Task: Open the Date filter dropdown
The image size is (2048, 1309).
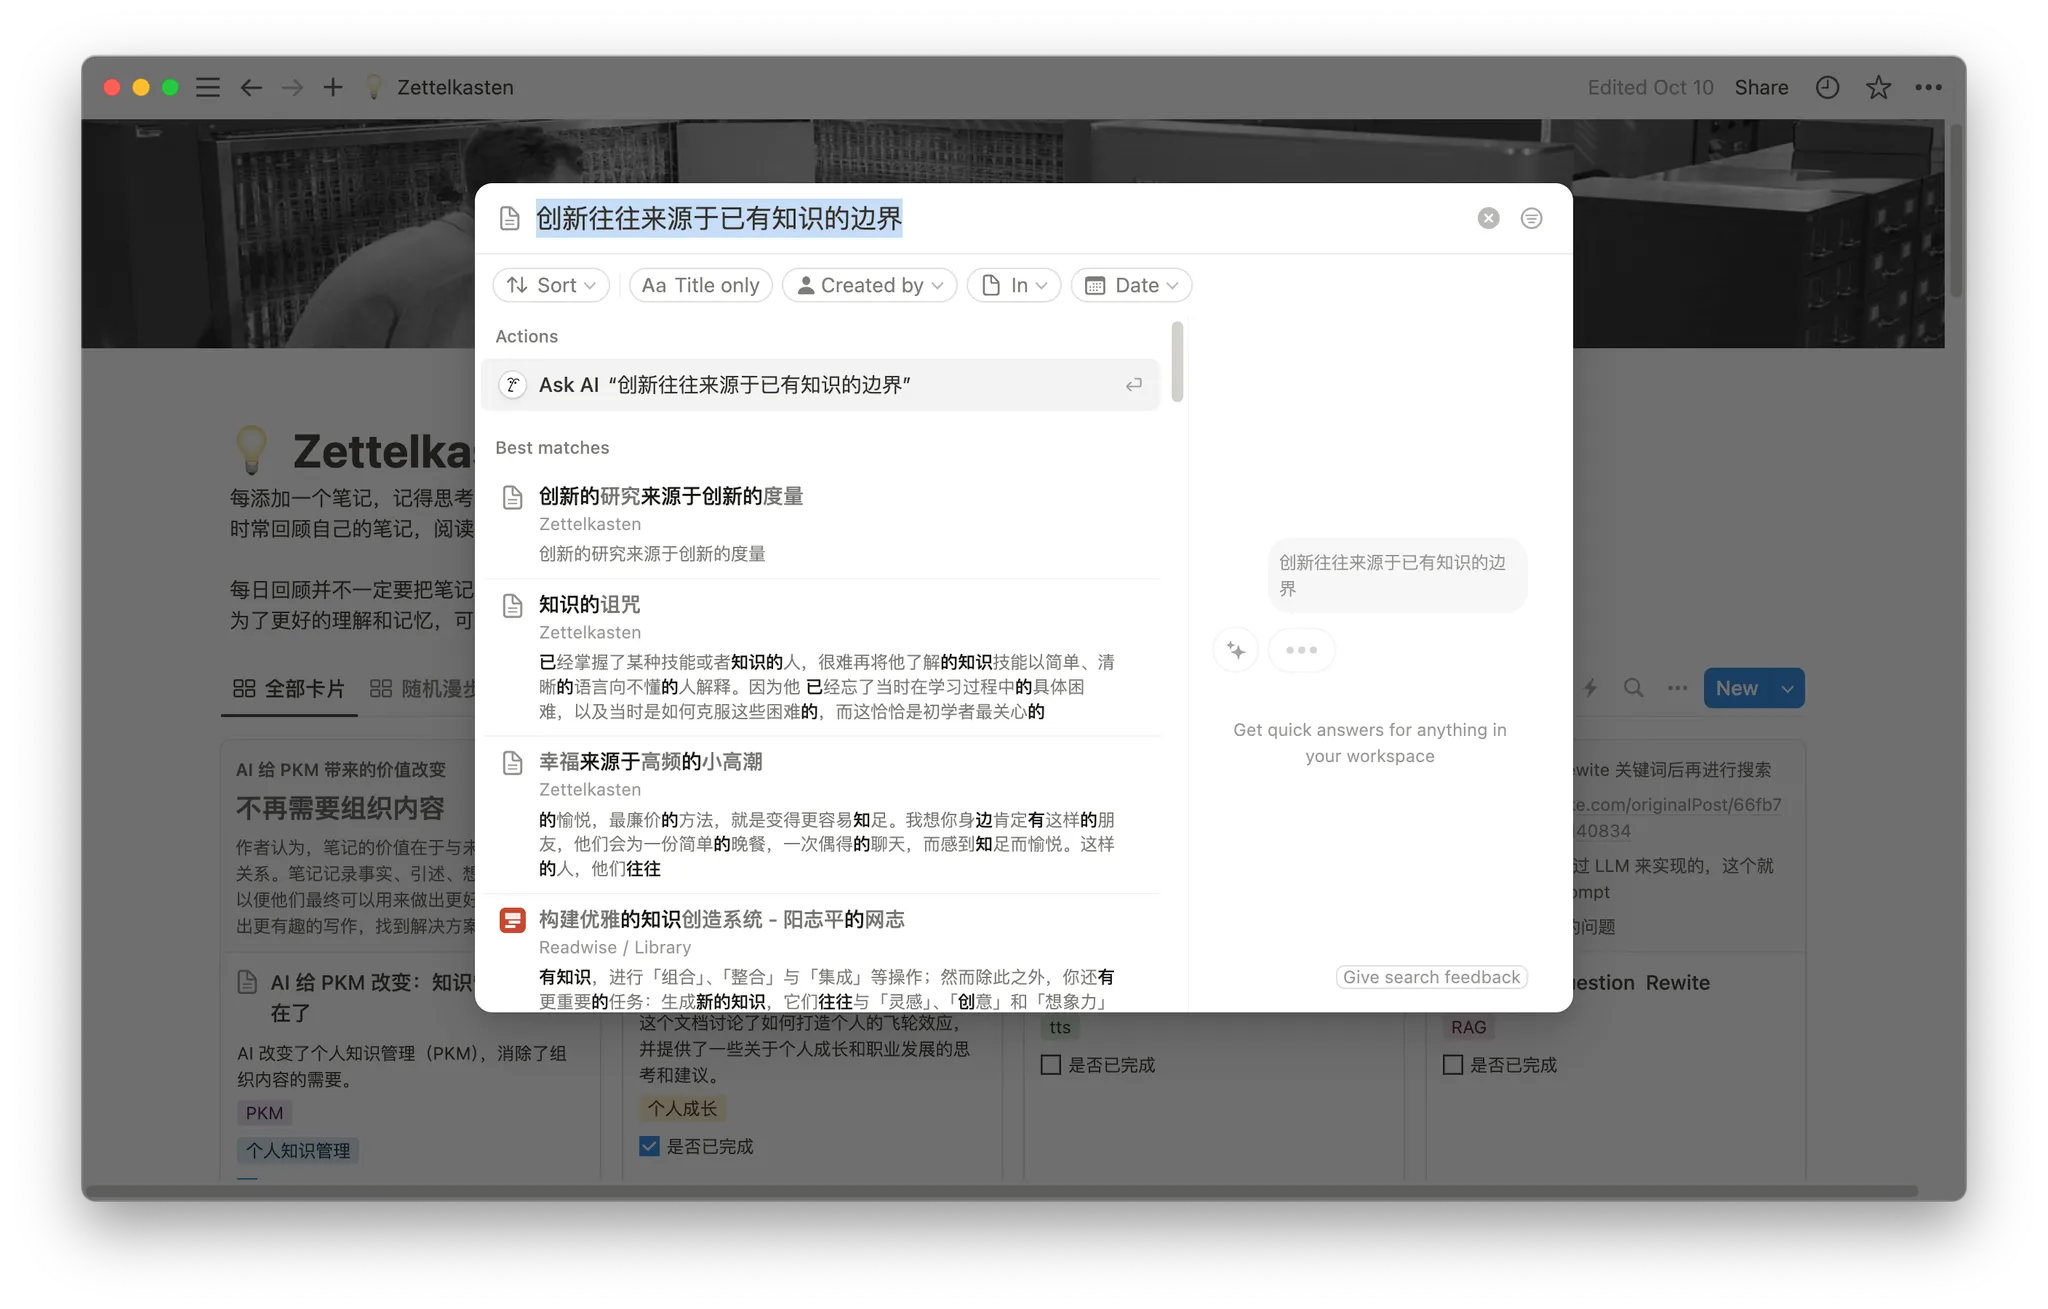Action: (1131, 285)
